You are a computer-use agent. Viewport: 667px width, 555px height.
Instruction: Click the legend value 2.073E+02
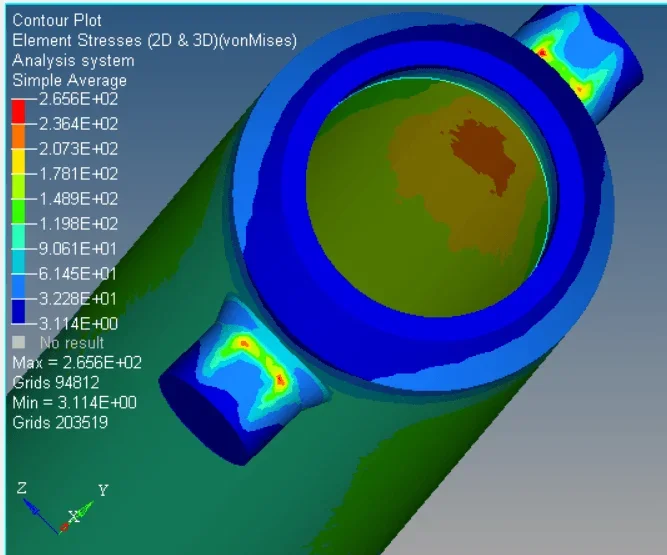point(79,149)
